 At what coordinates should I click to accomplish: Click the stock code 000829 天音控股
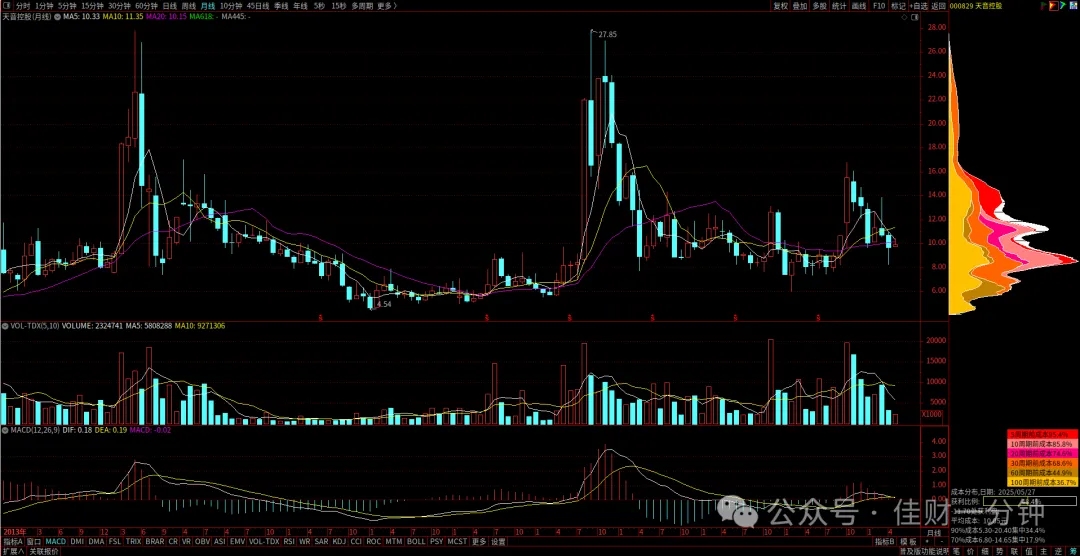click(x=975, y=6)
